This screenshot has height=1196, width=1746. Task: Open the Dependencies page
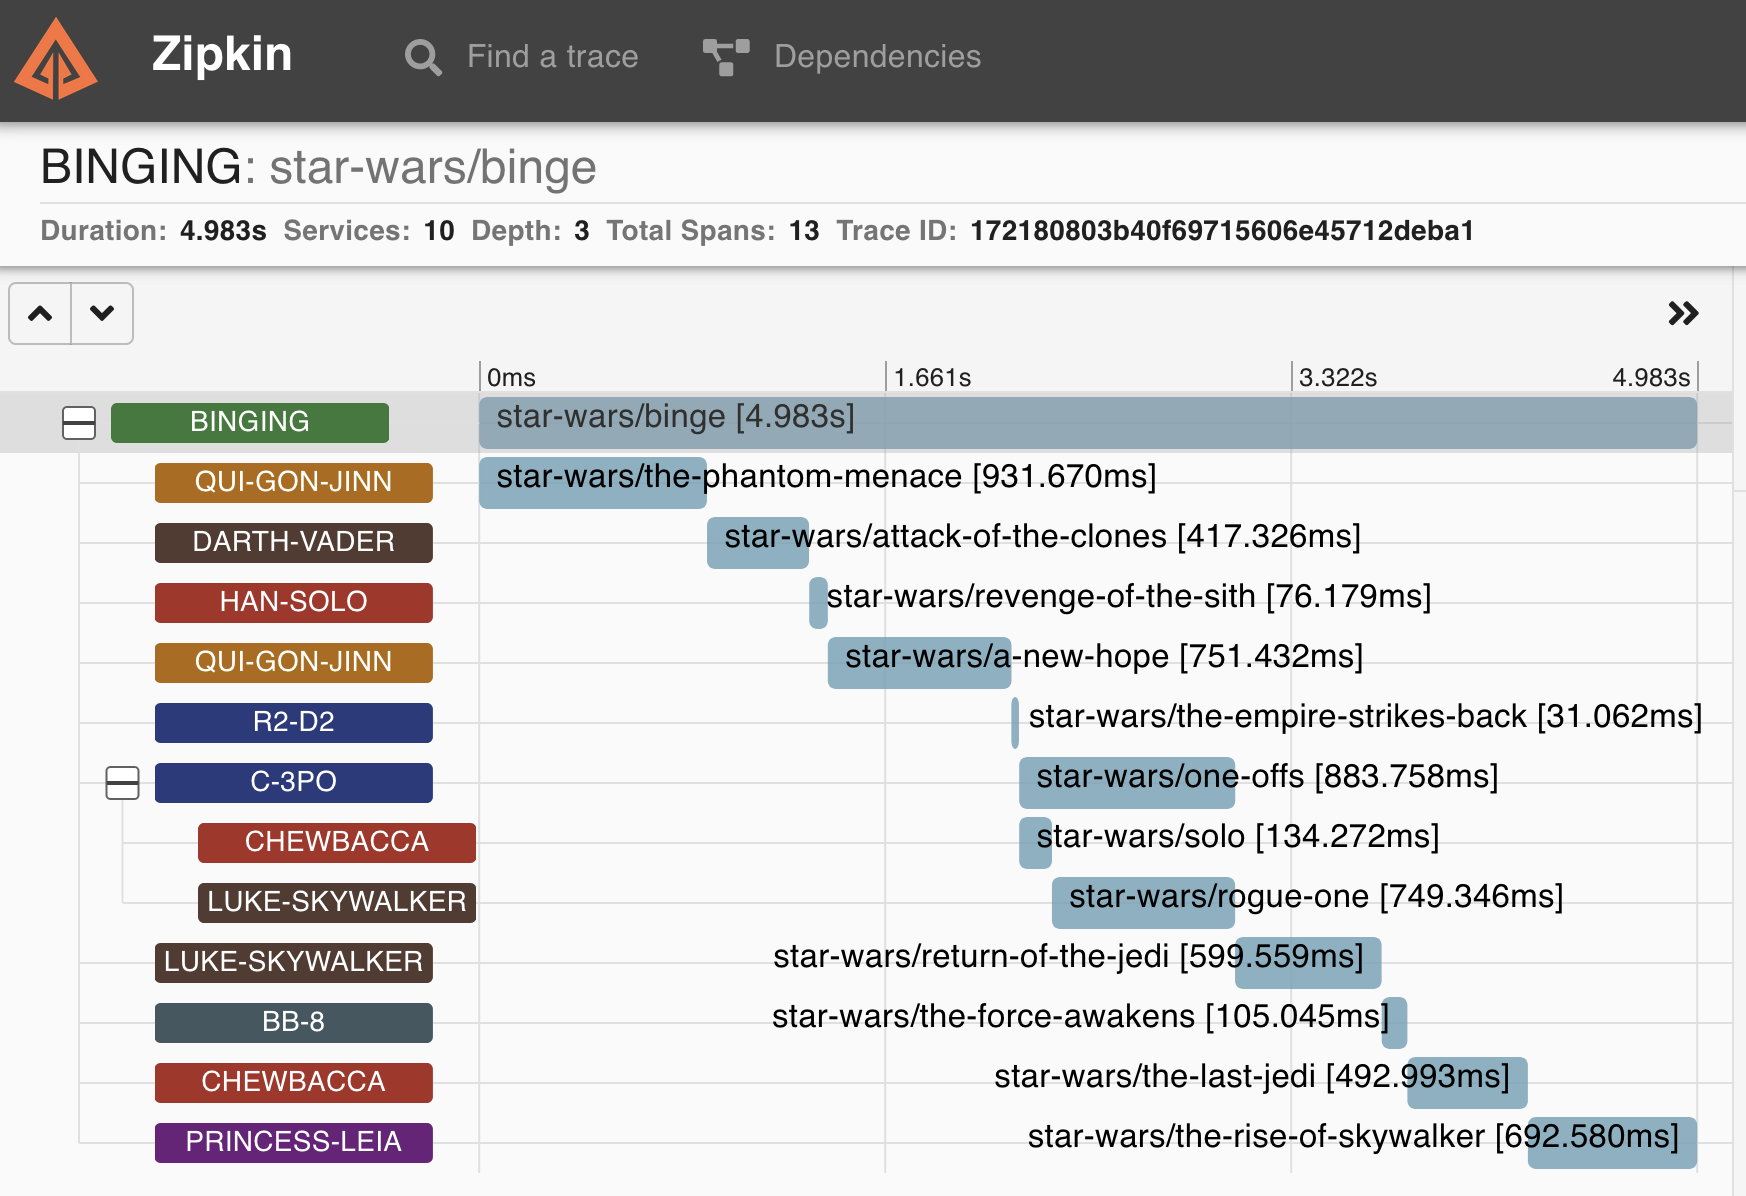click(x=877, y=57)
